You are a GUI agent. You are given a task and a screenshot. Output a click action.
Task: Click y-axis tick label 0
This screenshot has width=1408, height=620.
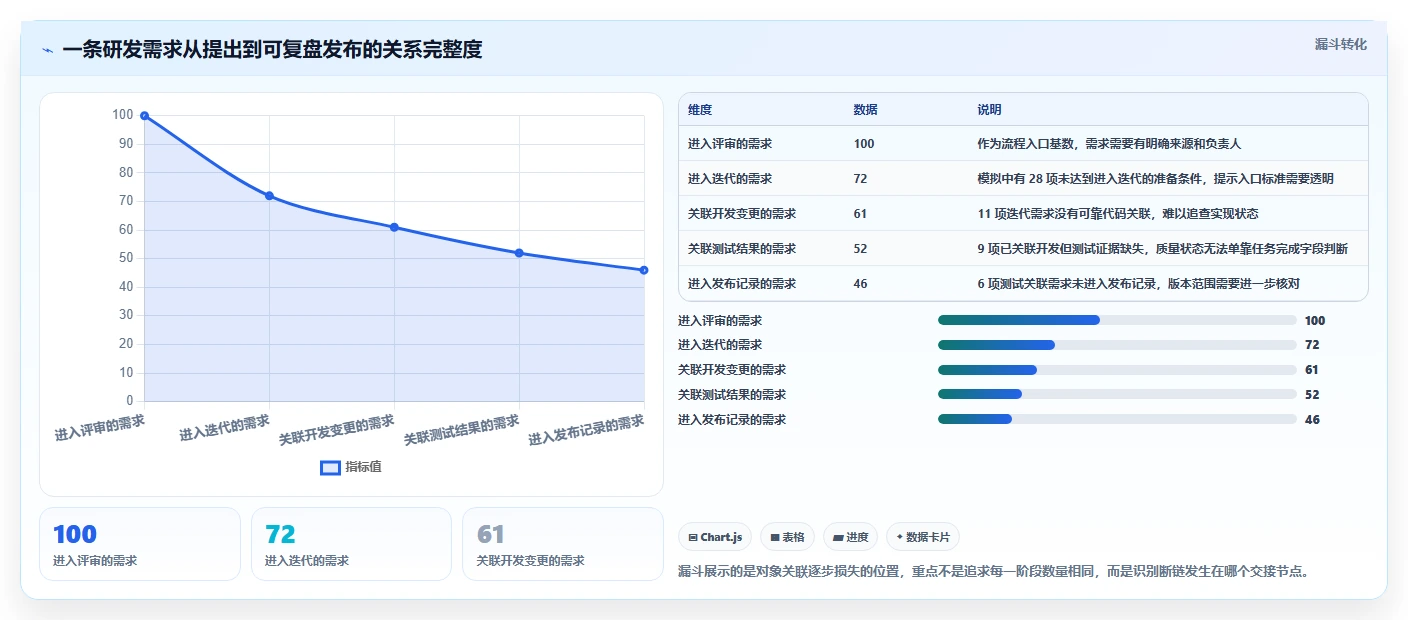pos(130,401)
